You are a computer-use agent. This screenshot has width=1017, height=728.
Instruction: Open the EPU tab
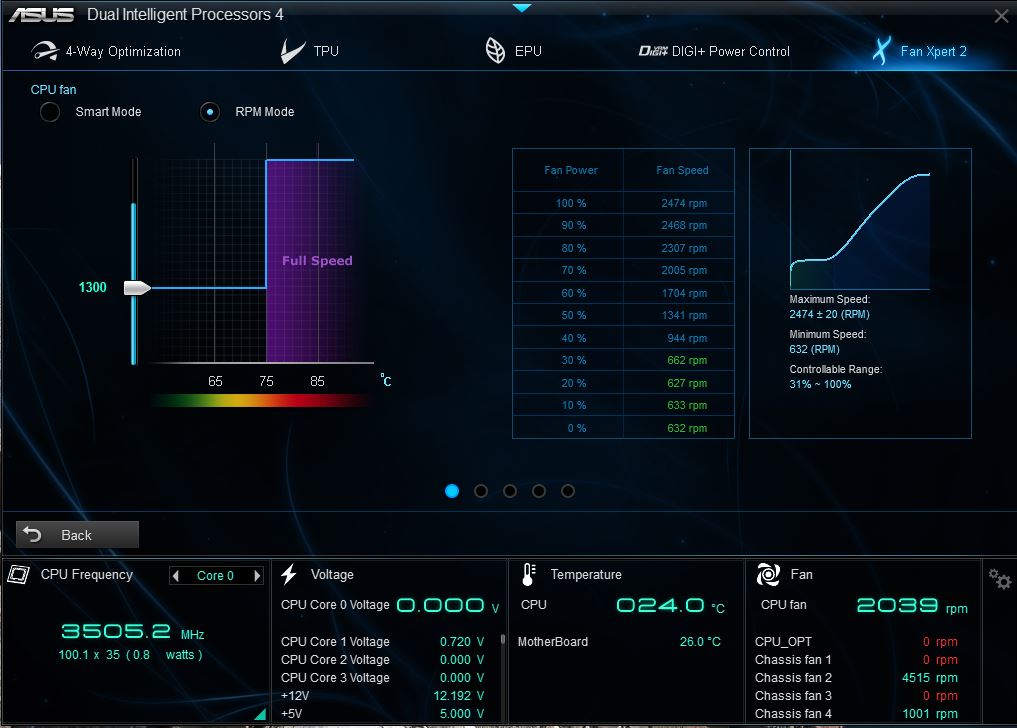click(513, 51)
